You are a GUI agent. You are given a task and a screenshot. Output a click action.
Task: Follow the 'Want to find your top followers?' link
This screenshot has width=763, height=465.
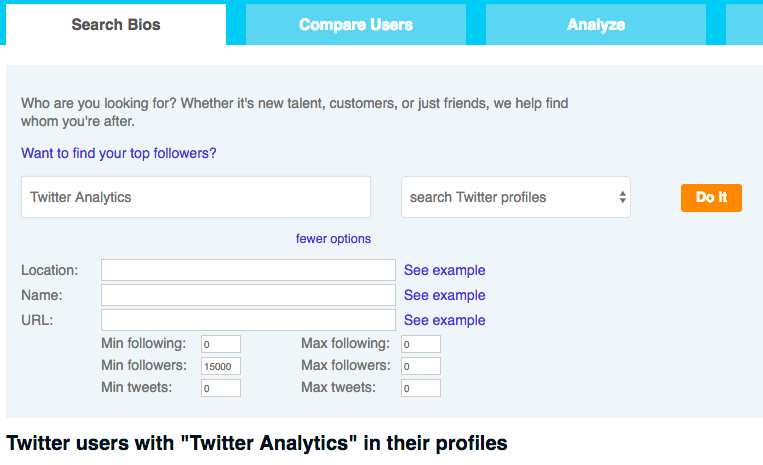coord(119,154)
